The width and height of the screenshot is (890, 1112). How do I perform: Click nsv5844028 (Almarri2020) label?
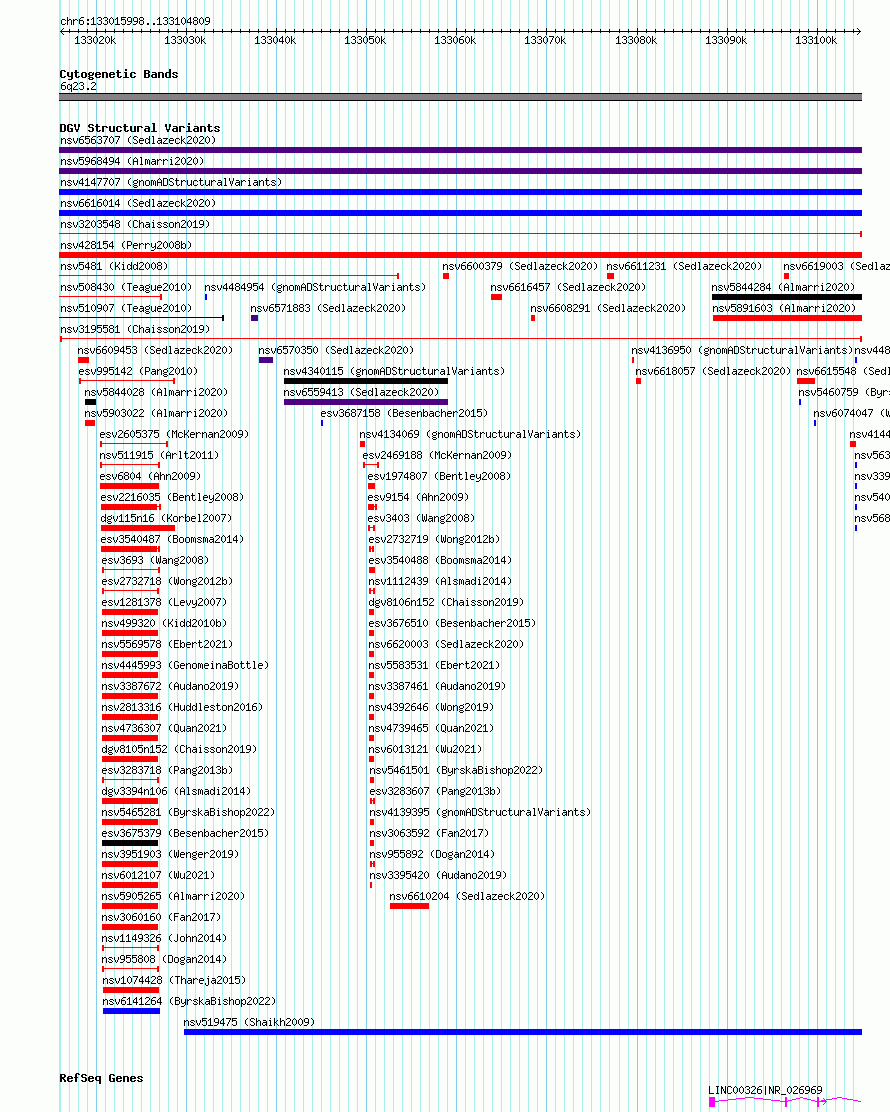click(156, 392)
